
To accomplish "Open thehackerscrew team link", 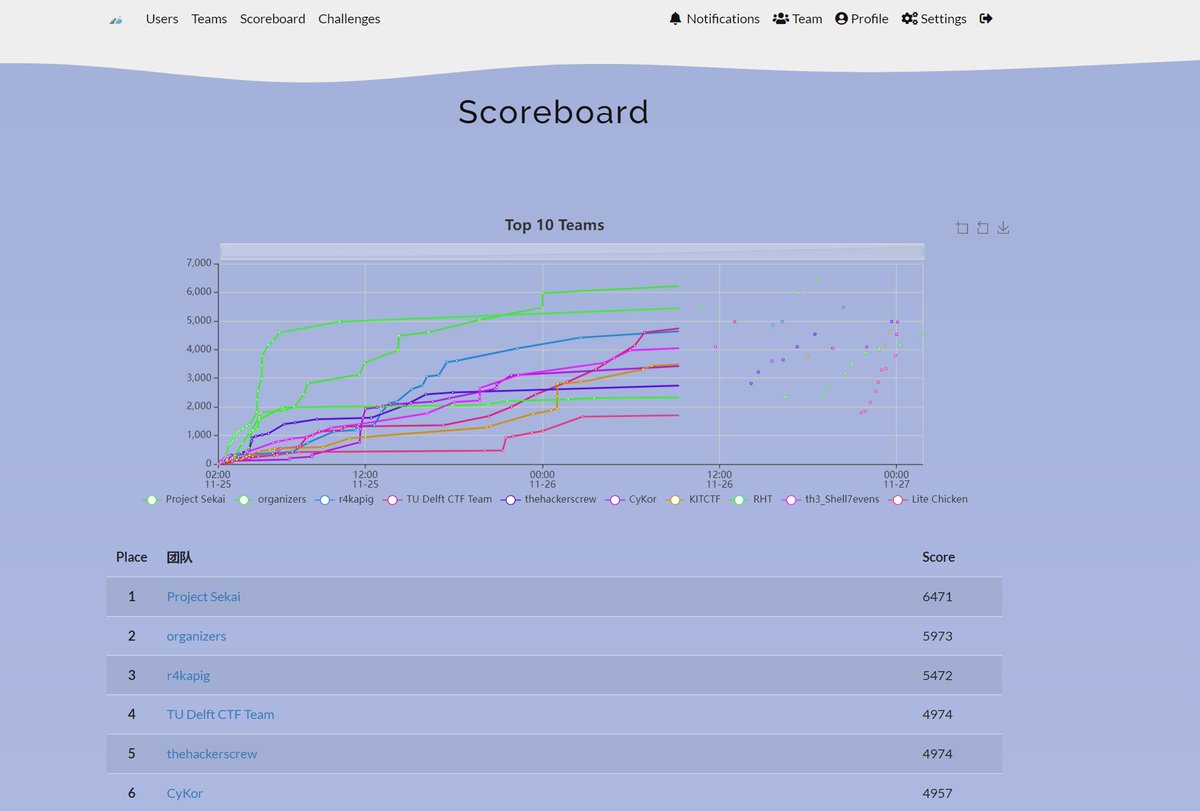I will point(212,753).
